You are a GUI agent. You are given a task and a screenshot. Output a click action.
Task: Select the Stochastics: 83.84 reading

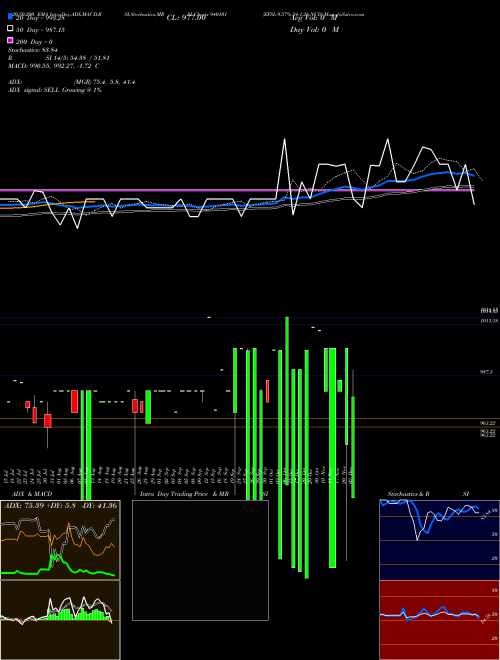point(33,50)
